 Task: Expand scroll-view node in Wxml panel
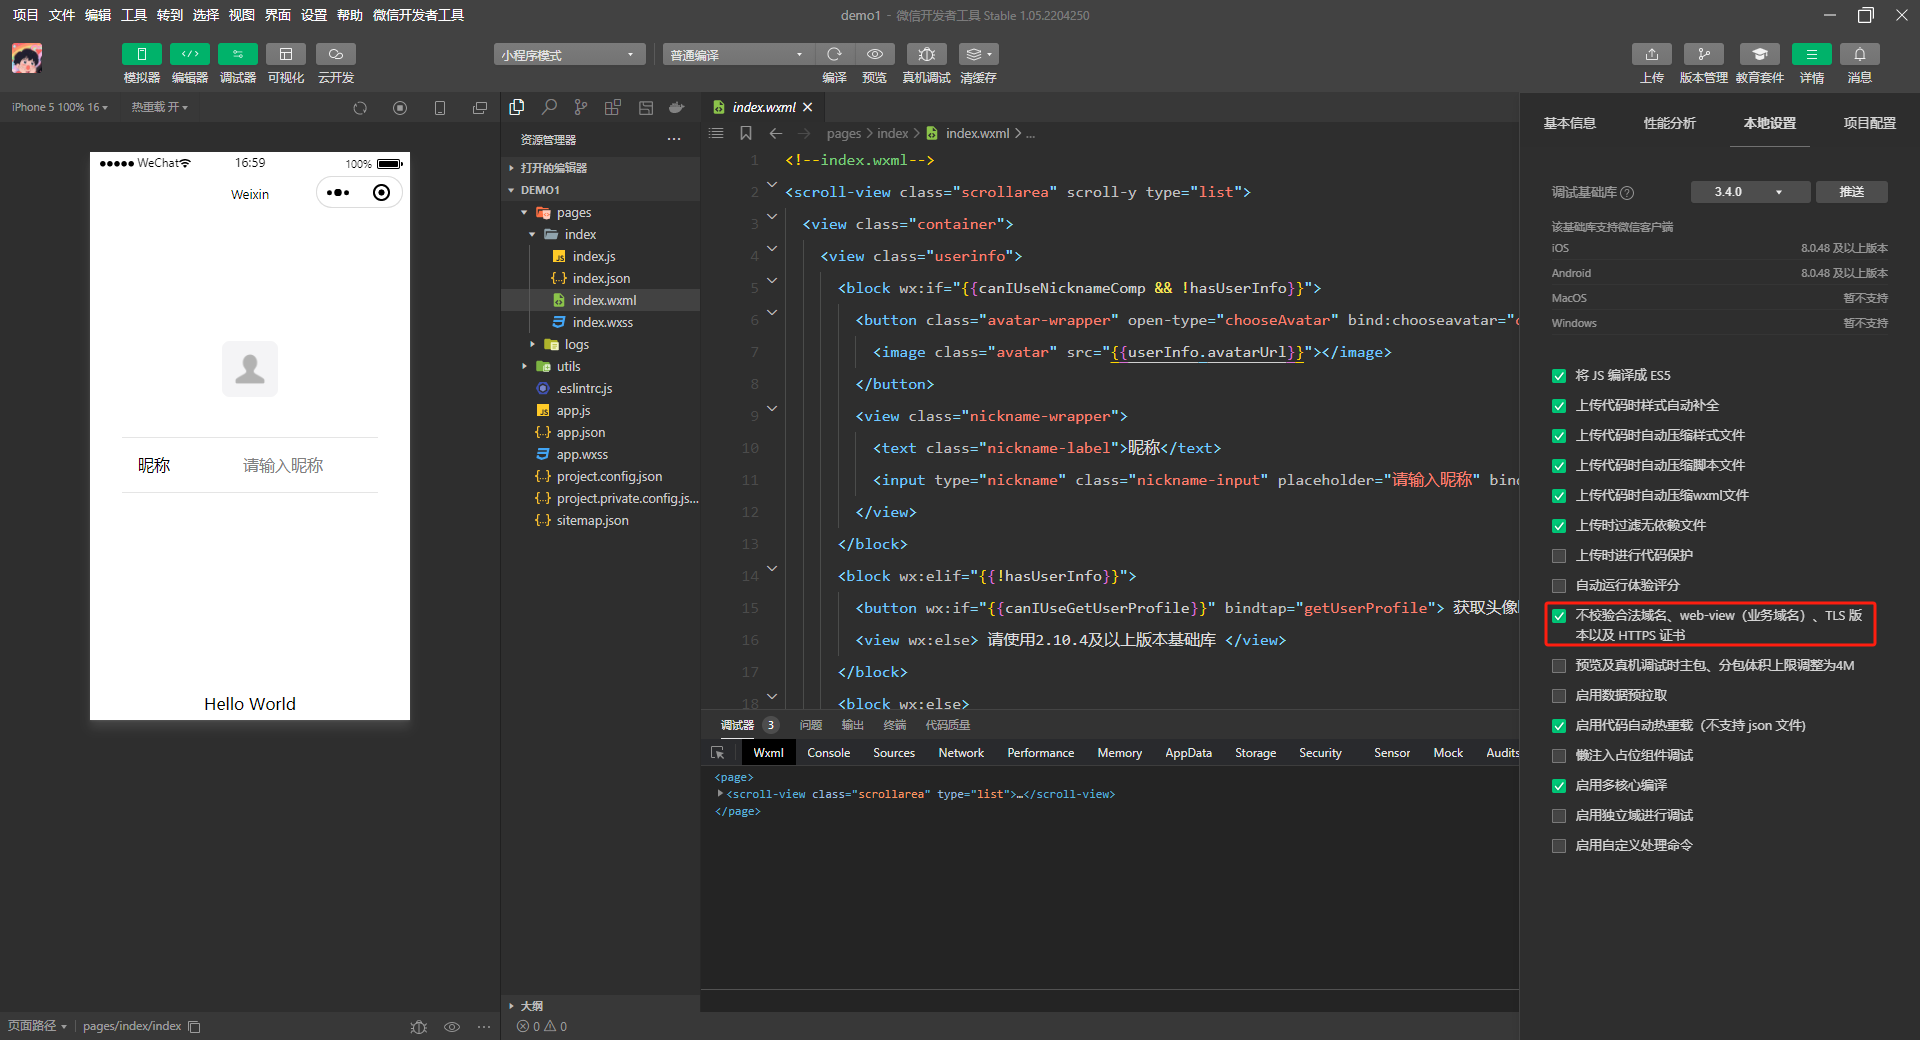tap(720, 794)
